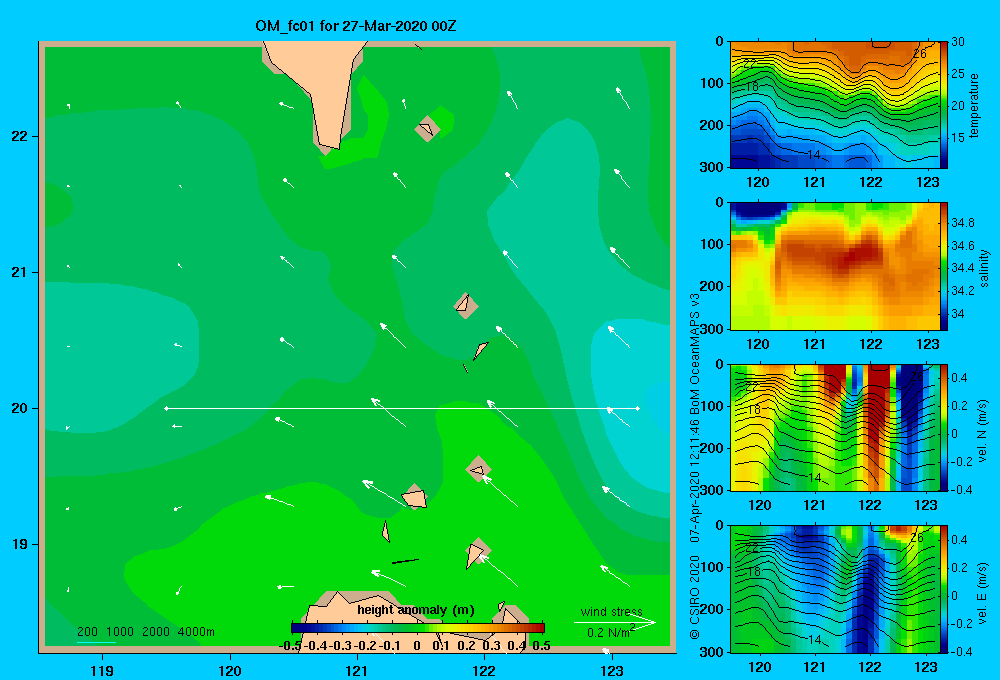Click the eastward velocity cross-section panel
The width and height of the screenshot is (1000, 680).
(x=834, y=589)
